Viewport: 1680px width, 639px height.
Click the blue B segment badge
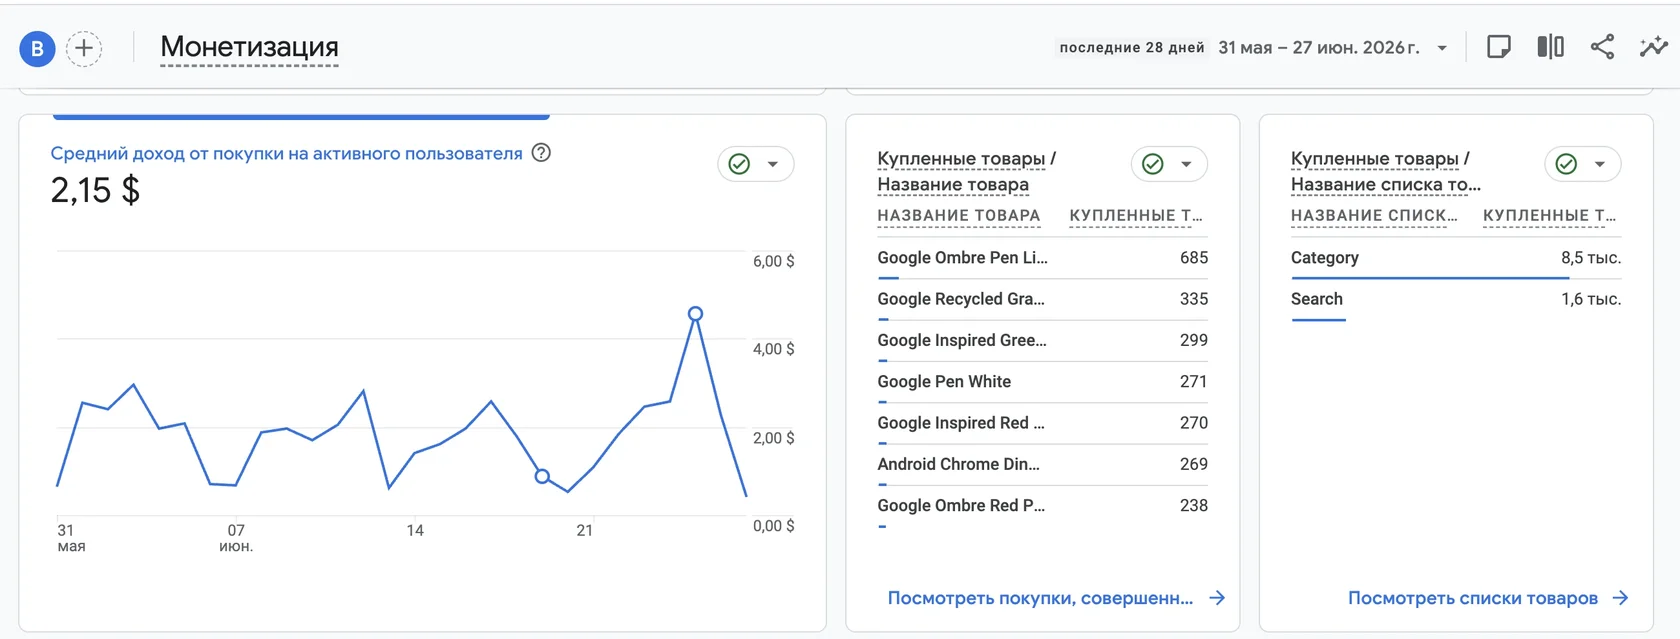pos(37,48)
